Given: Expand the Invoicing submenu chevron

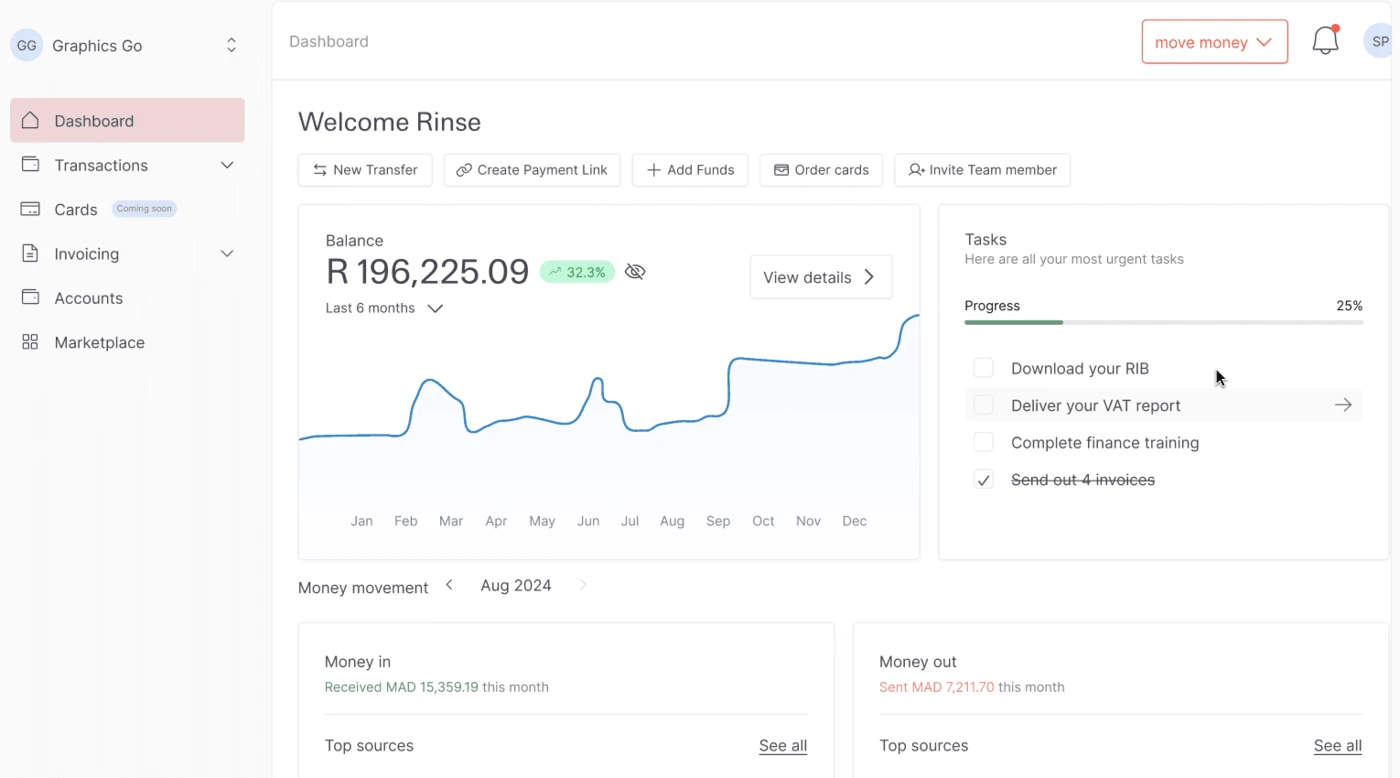Looking at the screenshot, I should [227, 254].
